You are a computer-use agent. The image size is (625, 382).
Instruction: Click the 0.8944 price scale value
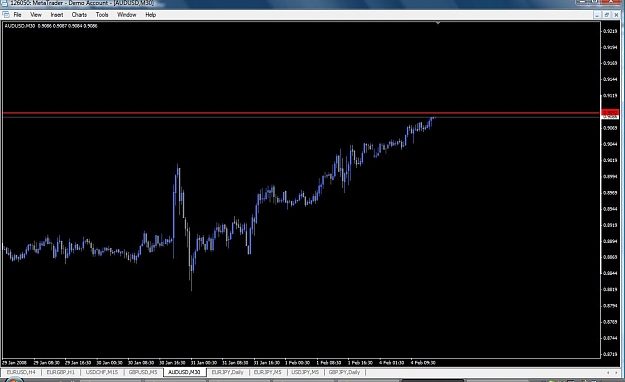point(610,209)
